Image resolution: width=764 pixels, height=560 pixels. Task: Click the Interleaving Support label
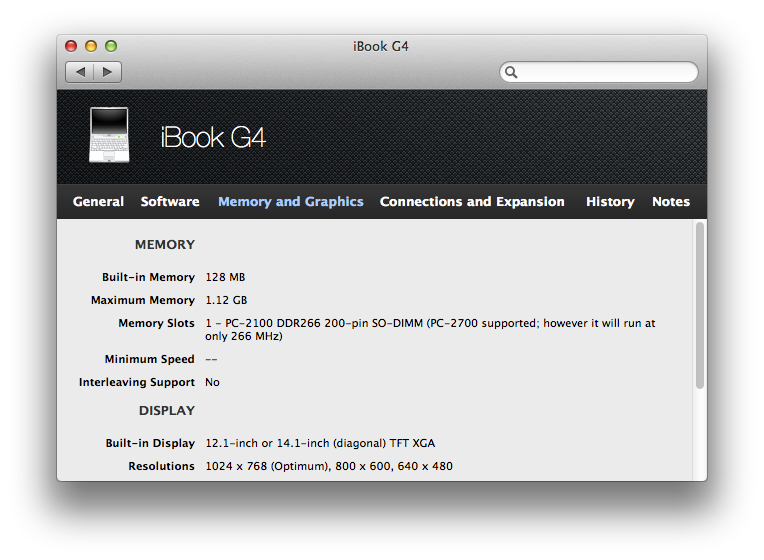137,382
